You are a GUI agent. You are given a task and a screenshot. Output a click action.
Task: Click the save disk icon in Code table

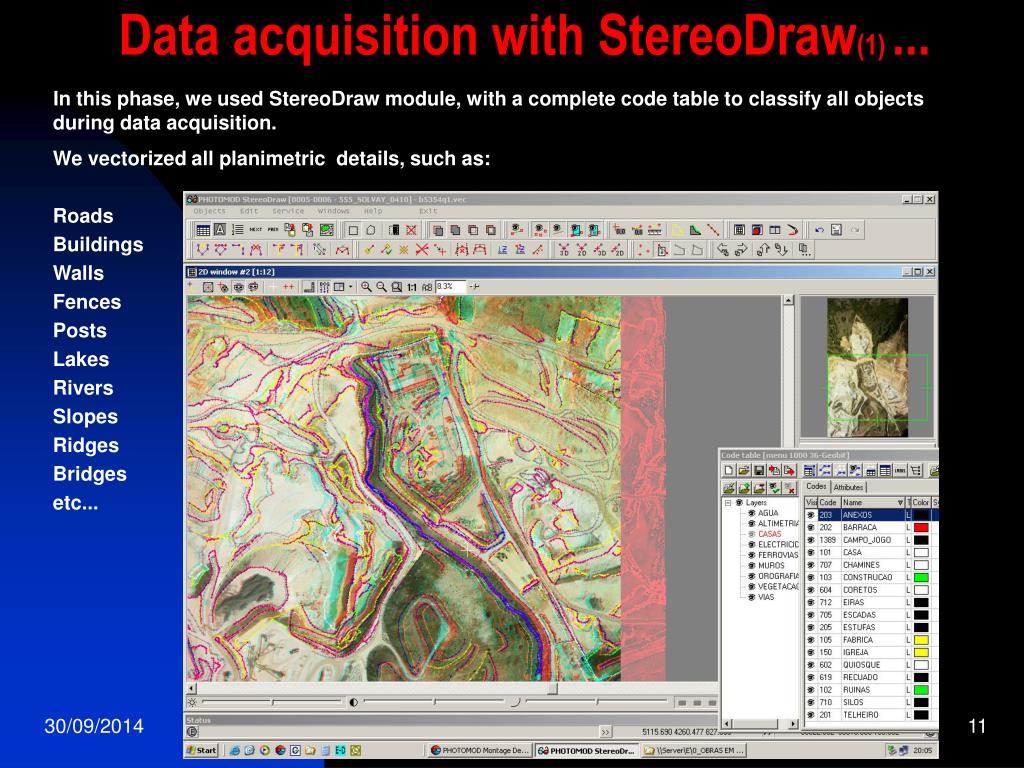click(x=759, y=470)
